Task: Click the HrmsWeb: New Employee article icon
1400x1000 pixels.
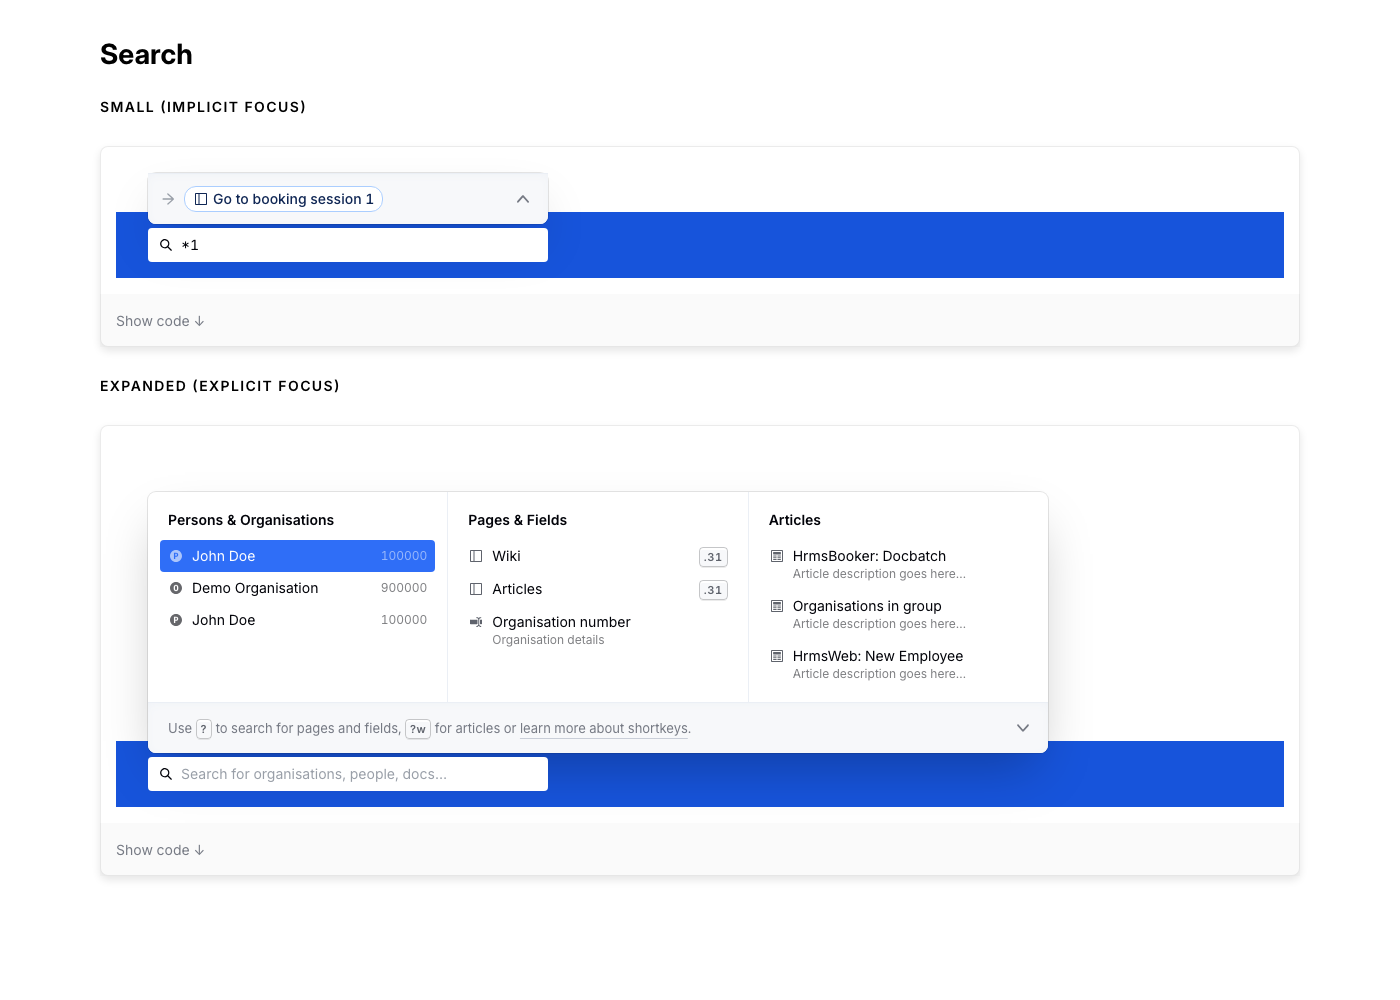Action: 777,656
